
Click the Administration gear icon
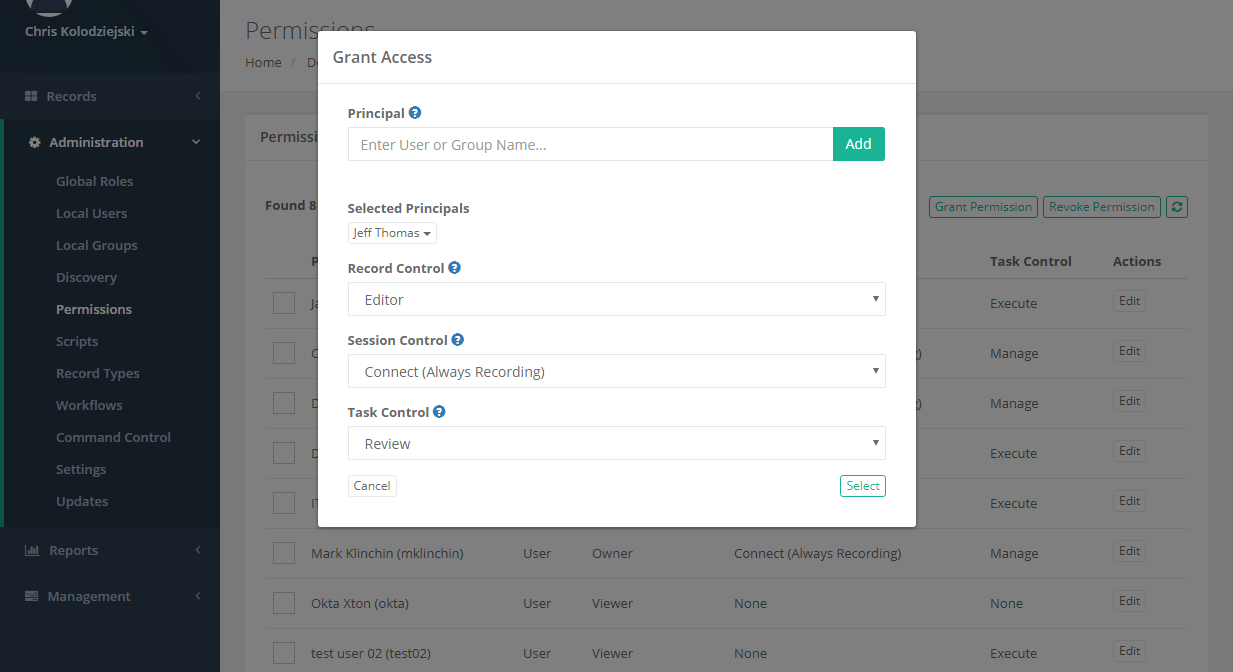coord(33,142)
